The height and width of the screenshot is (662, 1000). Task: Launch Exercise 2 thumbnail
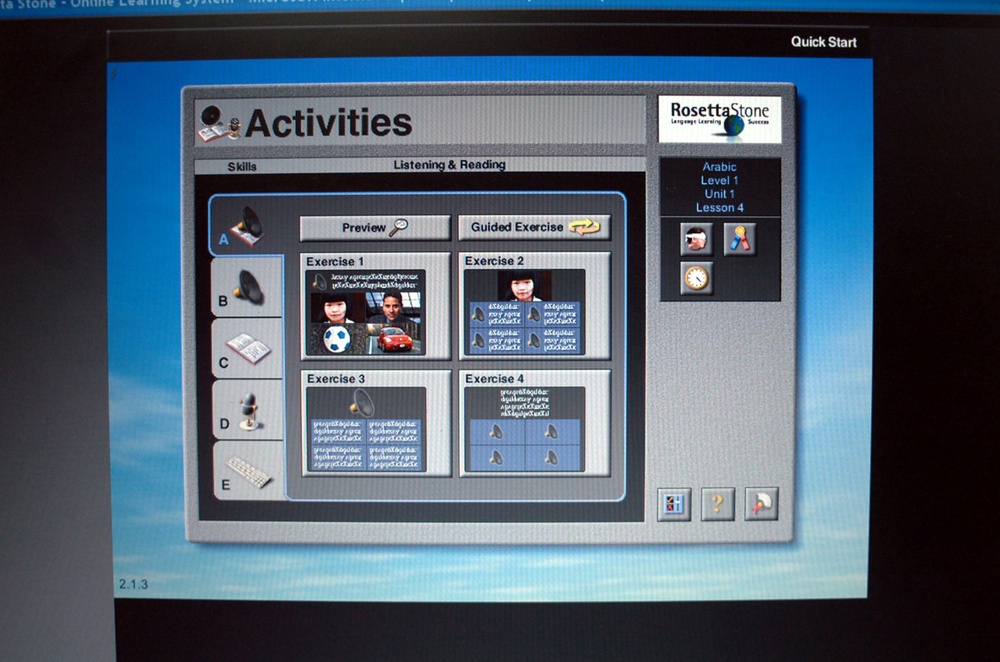pyautogui.click(x=534, y=306)
